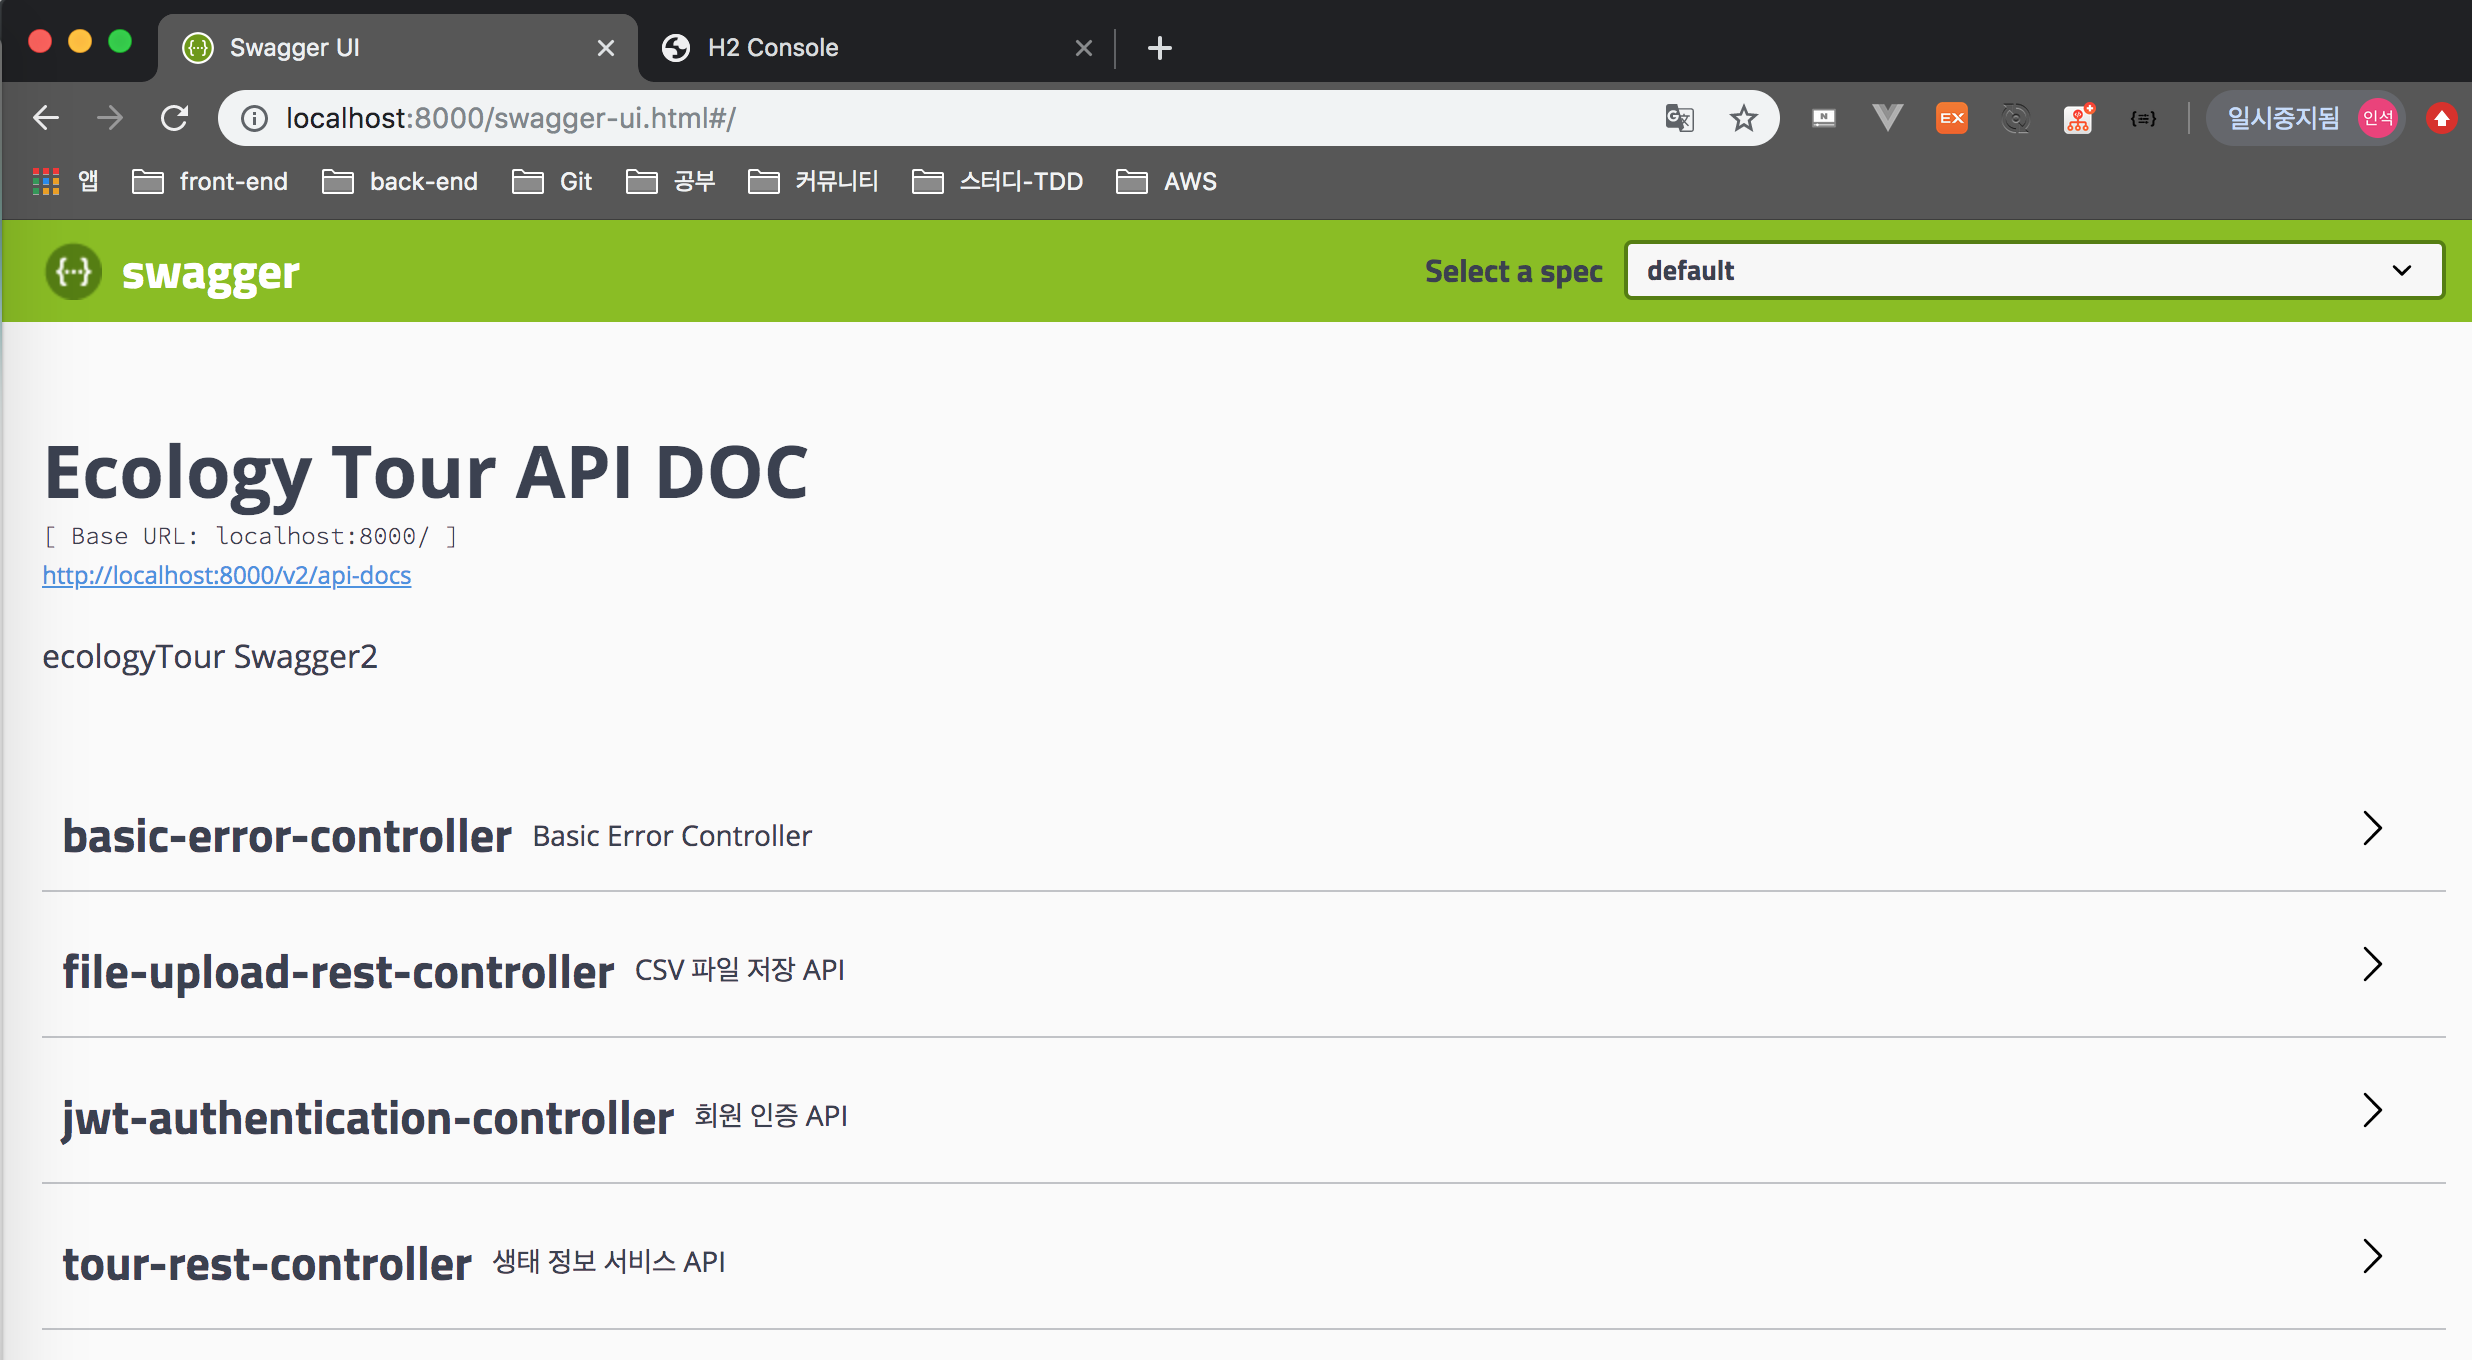Click the reload page icon

pos(175,118)
